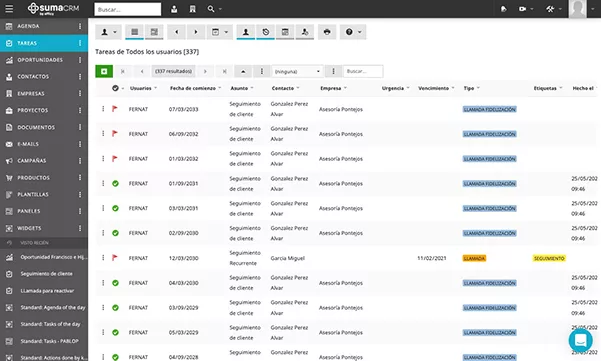
Task: Open E-mails in the sidebar
Action: coord(28,144)
